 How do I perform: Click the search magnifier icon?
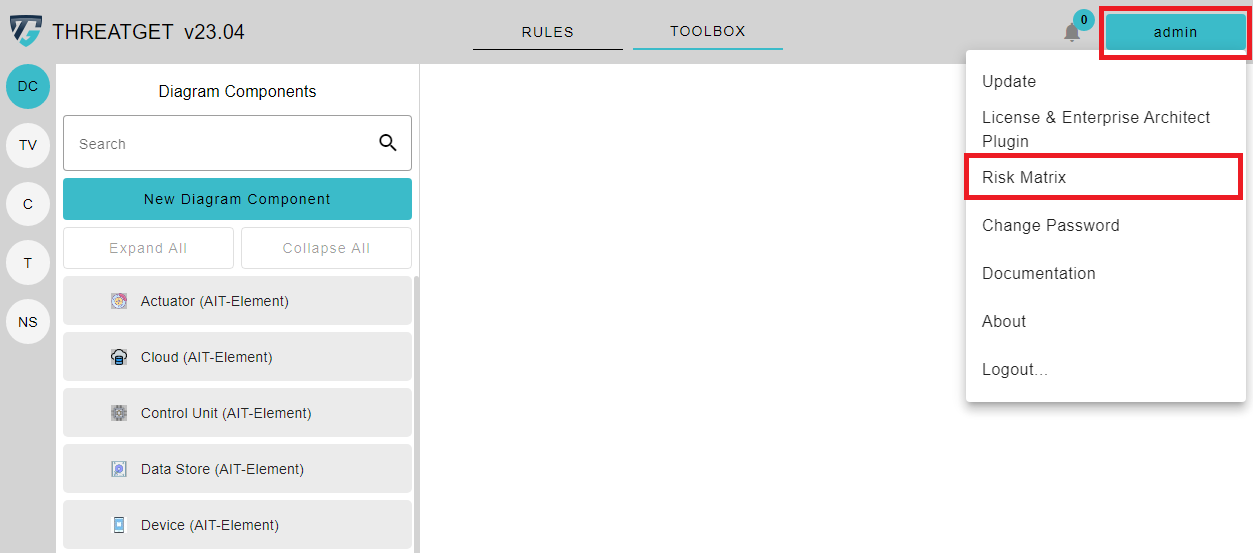(388, 143)
